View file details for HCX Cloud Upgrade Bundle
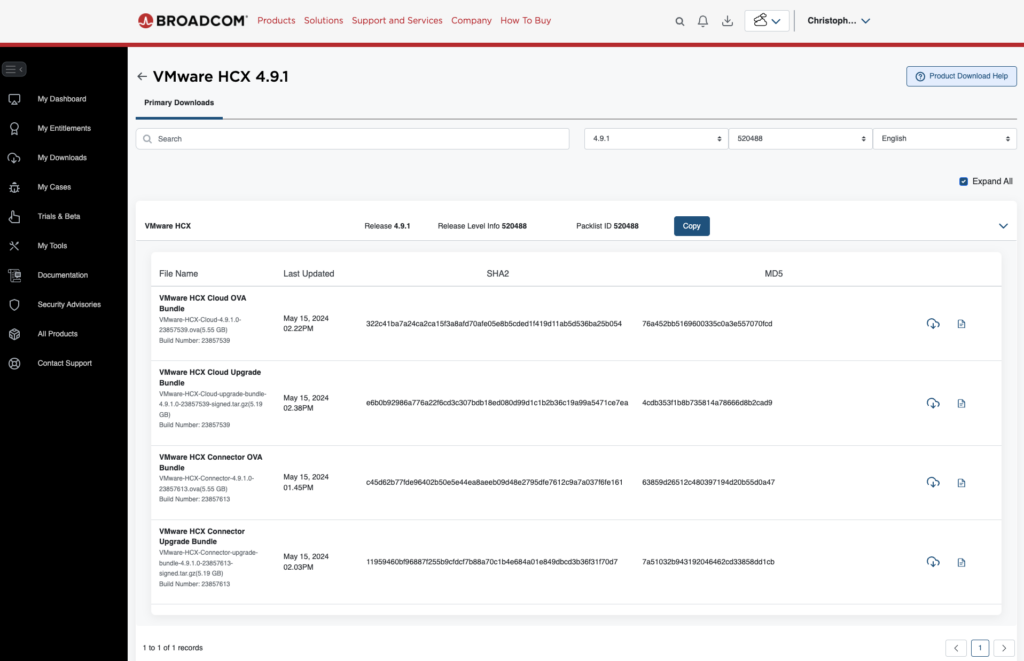Viewport: 1024px width, 661px height. pos(961,404)
